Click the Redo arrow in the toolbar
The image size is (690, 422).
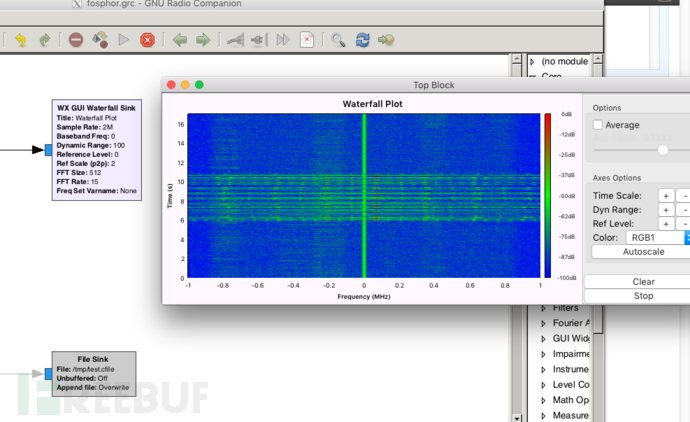click(x=44, y=40)
